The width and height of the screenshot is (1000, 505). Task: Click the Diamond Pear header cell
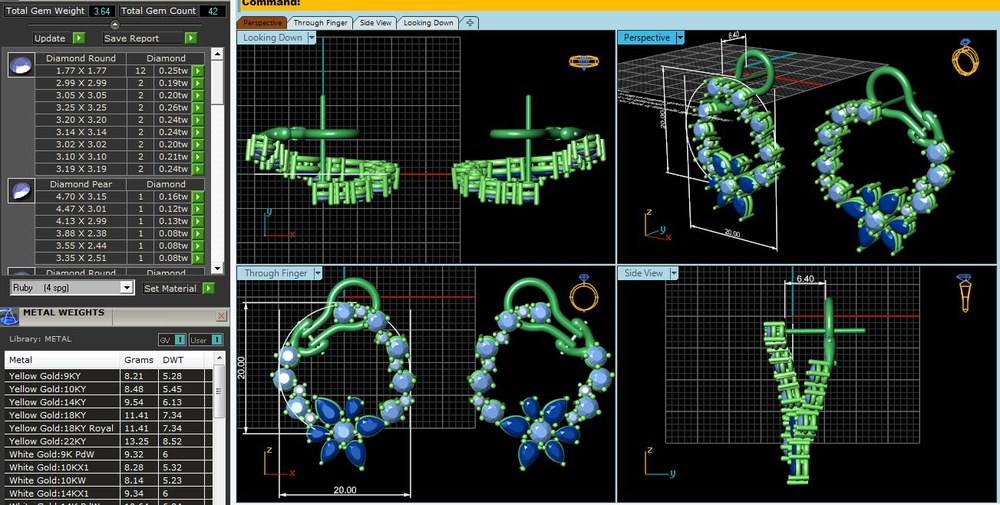coord(80,184)
